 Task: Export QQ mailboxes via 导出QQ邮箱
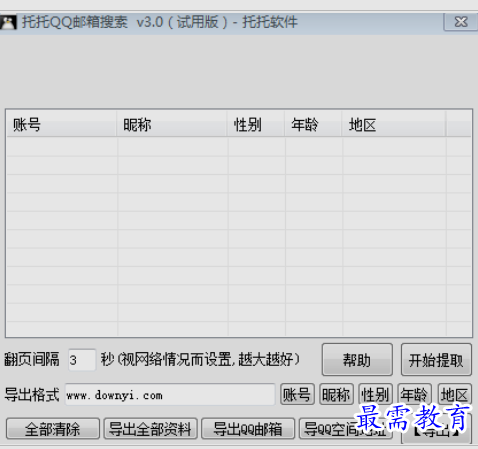pyautogui.click(x=248, y=429)
